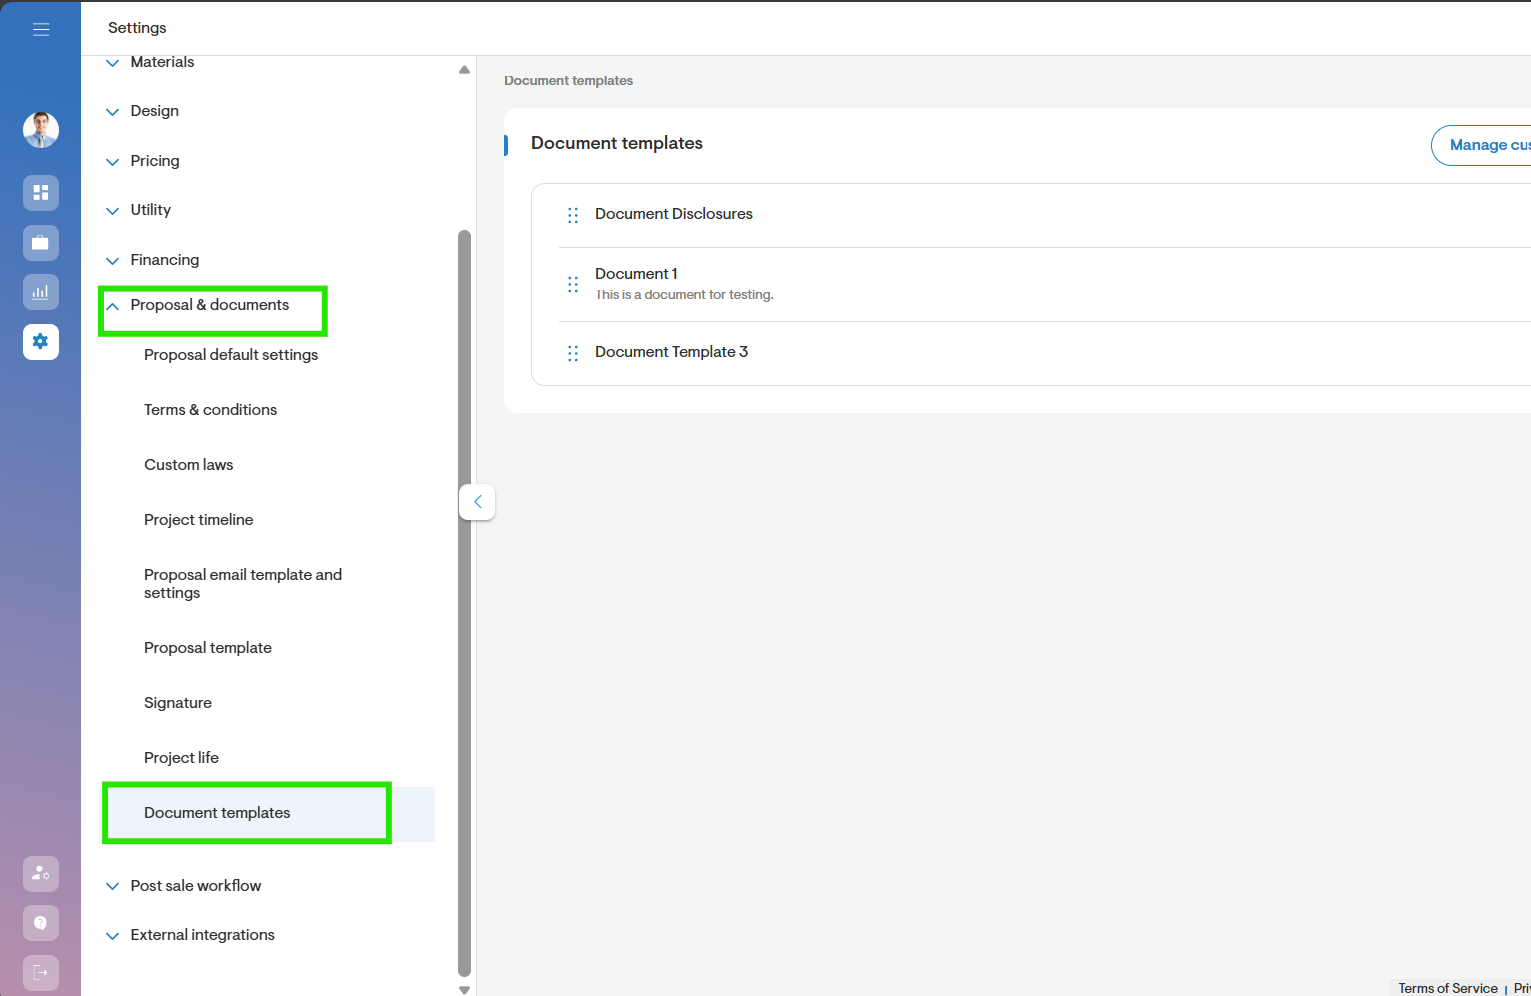Open the projects briefcase icon
Viewport: 1531px width, 996px height.
point(41,242)
